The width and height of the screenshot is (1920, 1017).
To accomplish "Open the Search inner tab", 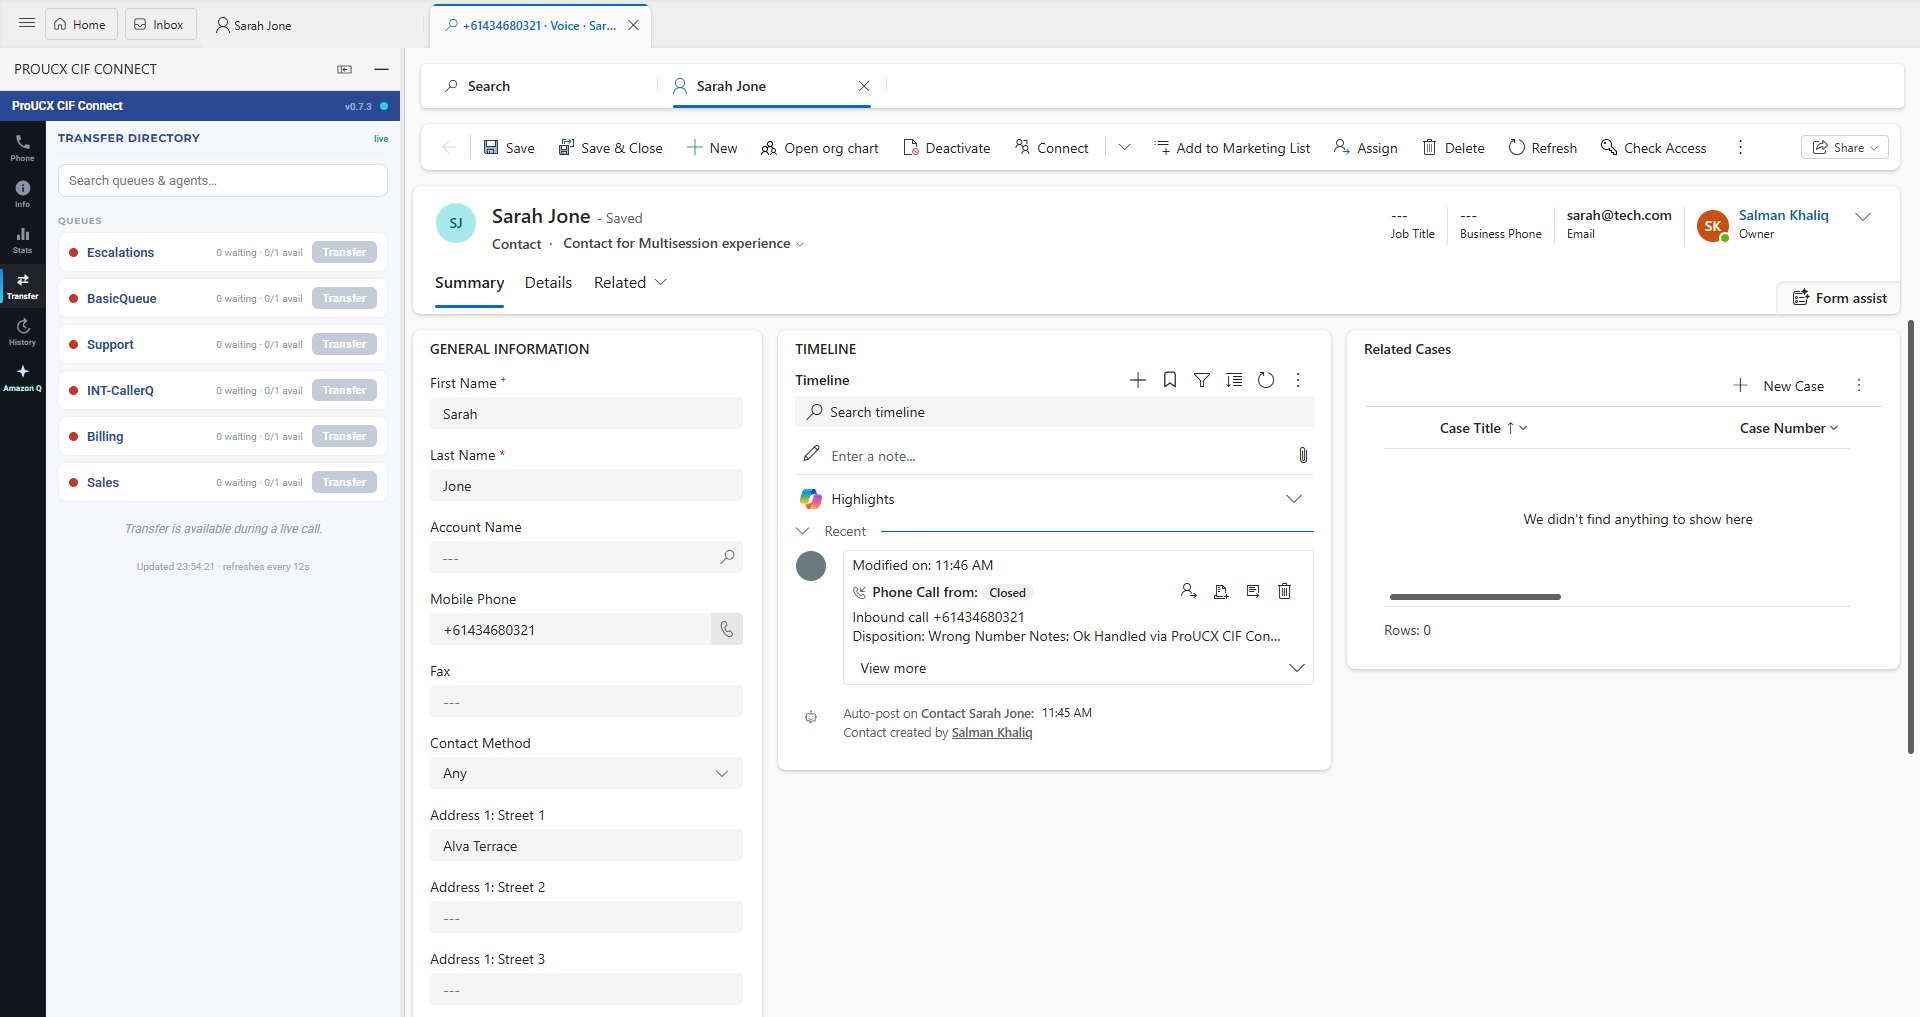I will 478,86.
